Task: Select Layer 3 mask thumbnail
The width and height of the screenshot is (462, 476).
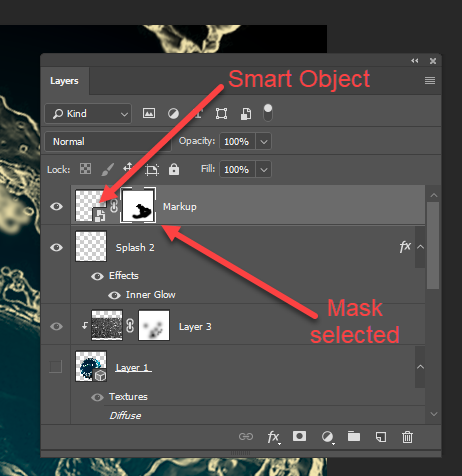Action: coord(154,325)
